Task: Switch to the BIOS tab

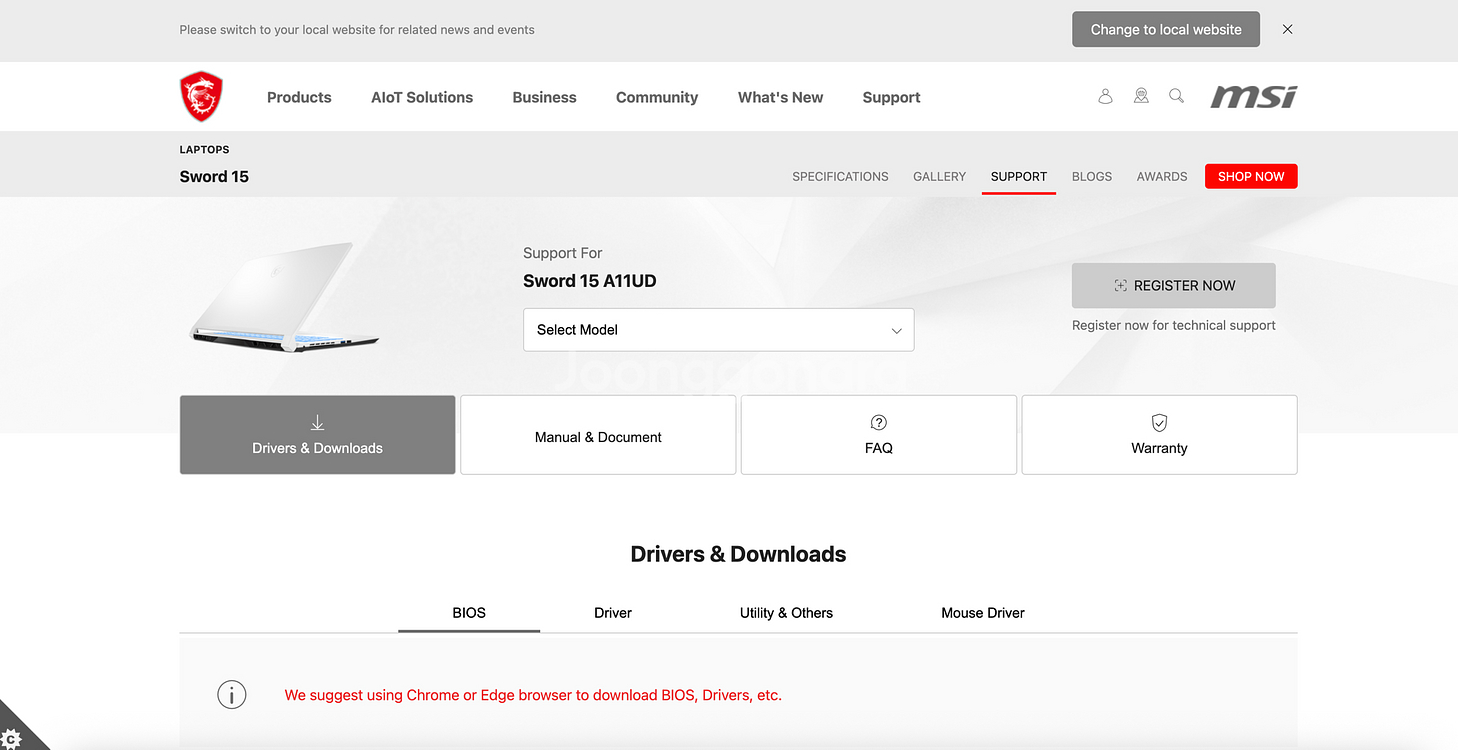Action: pos(469,613)
